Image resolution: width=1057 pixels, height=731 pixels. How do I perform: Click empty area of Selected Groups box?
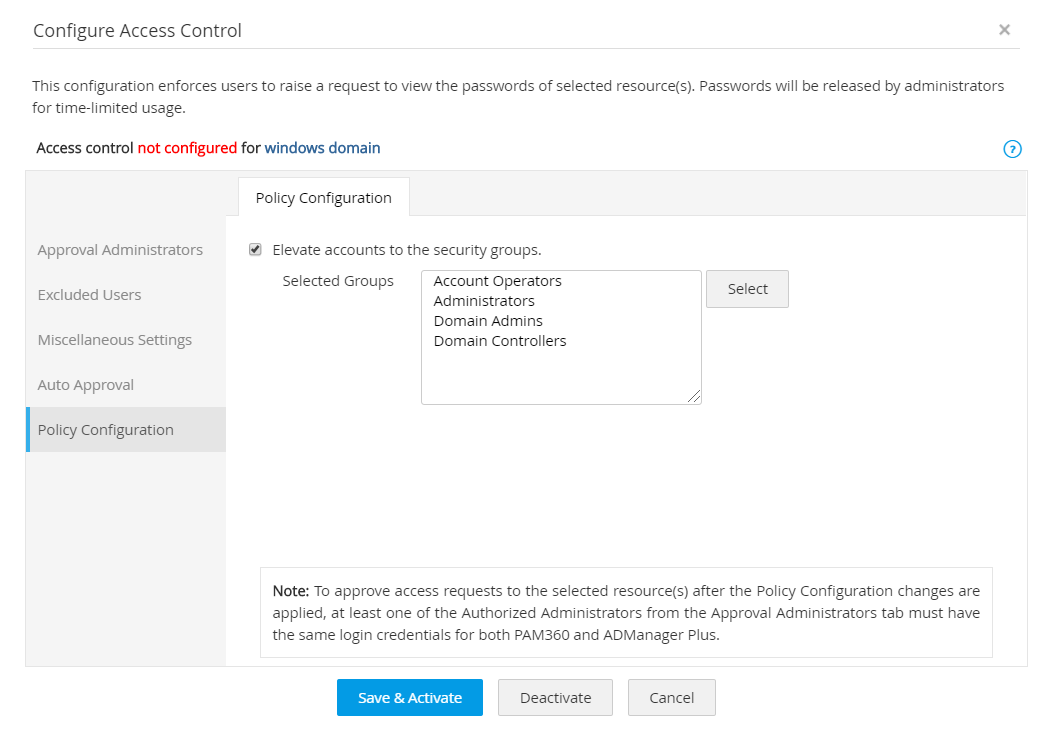(x=560, y=375)
